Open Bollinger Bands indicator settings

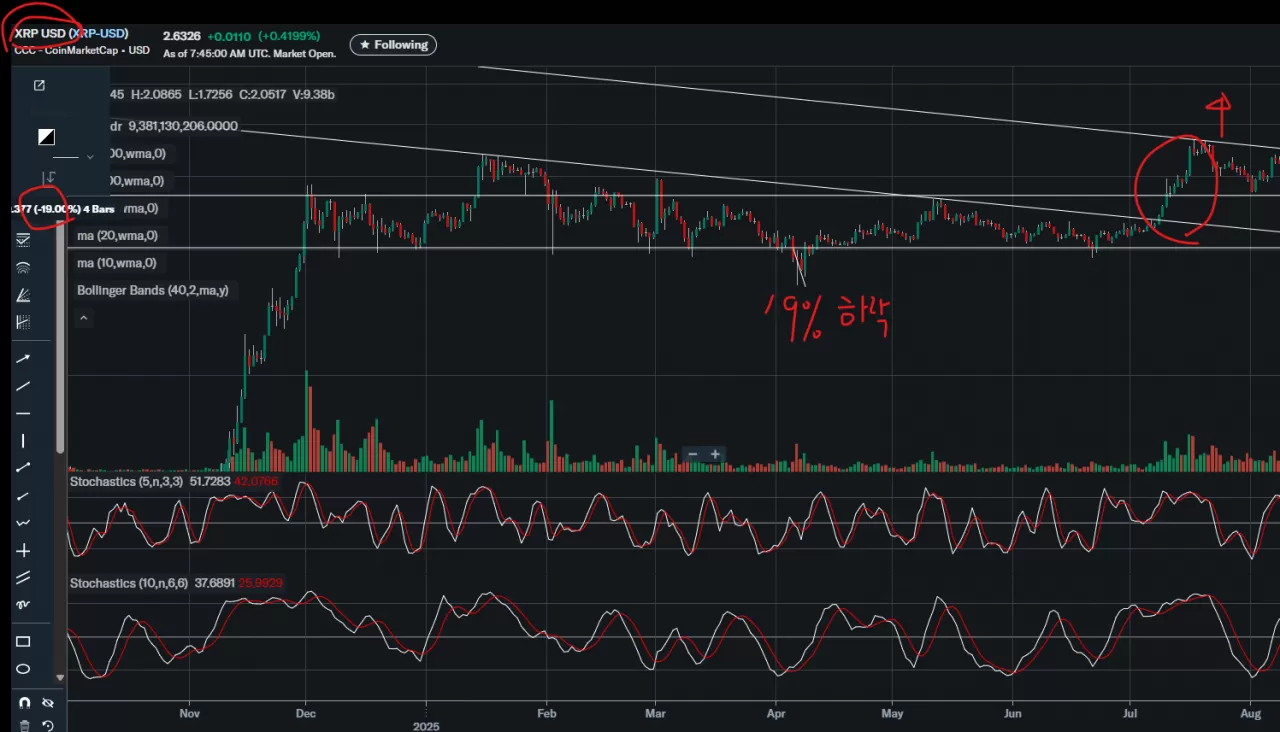pyautogui.click(x=152, y=290)
